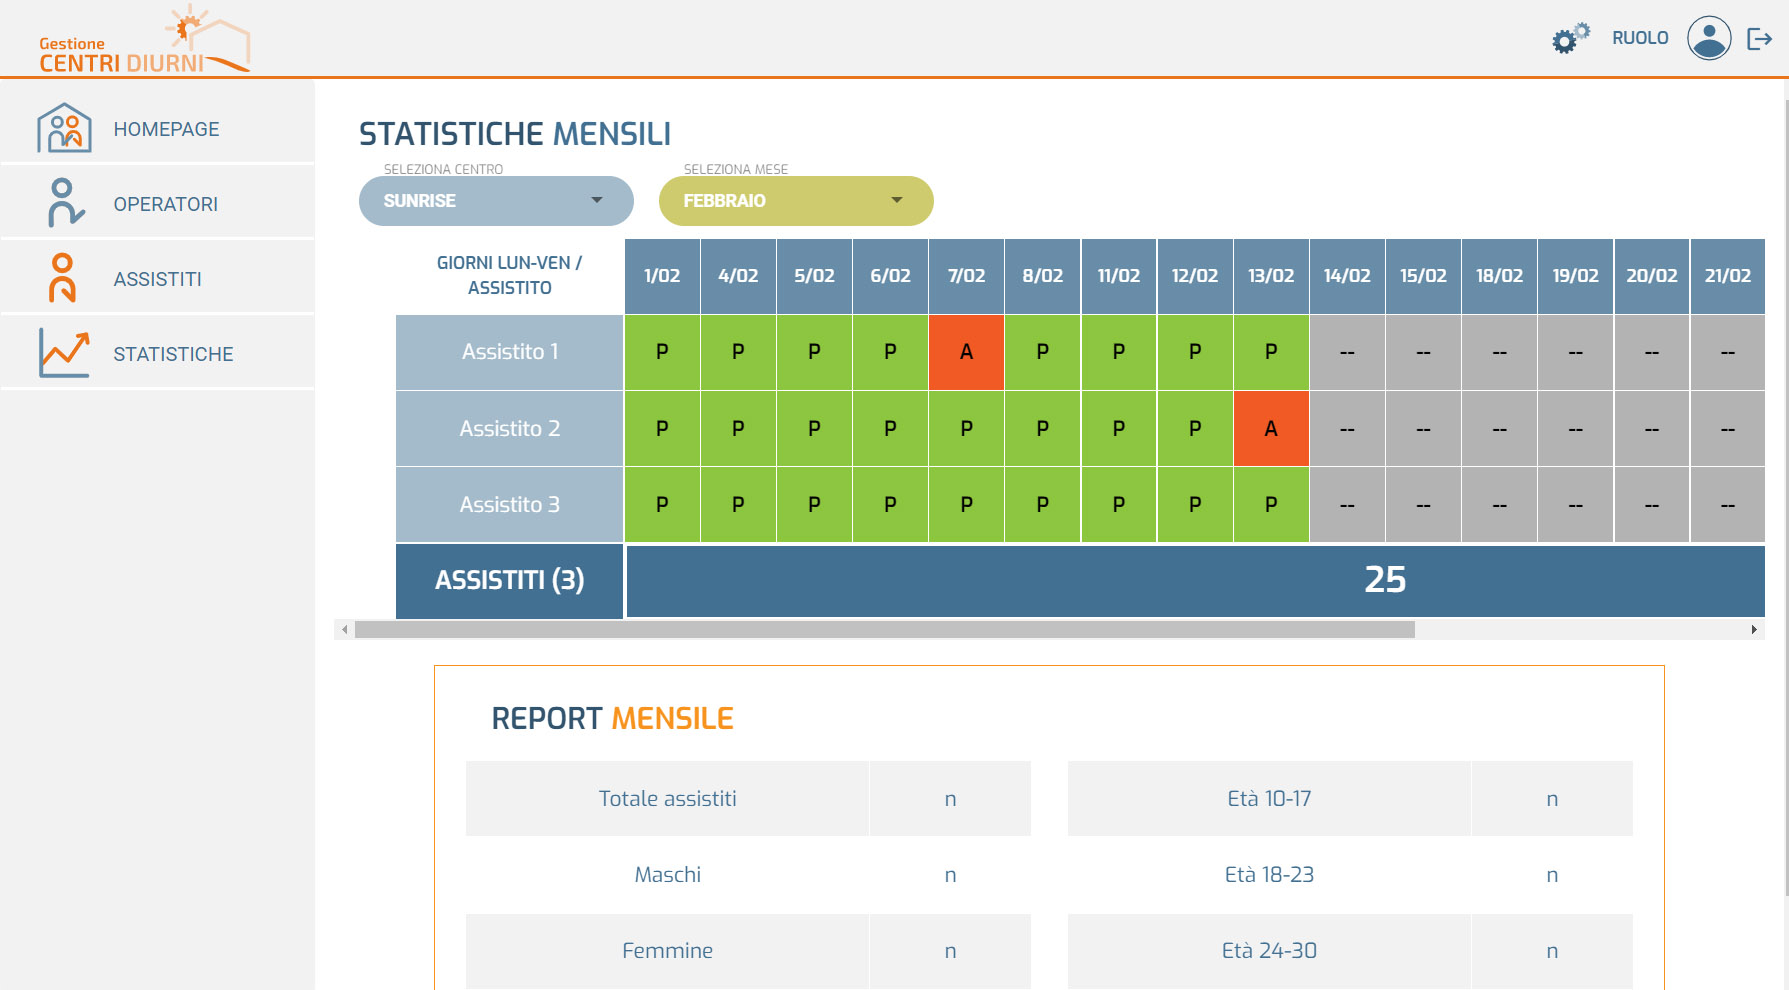Viewport: 1789px width, 990px height.
Task: Expand the FEBBRAIO mese dropdown
Action: 796,201
